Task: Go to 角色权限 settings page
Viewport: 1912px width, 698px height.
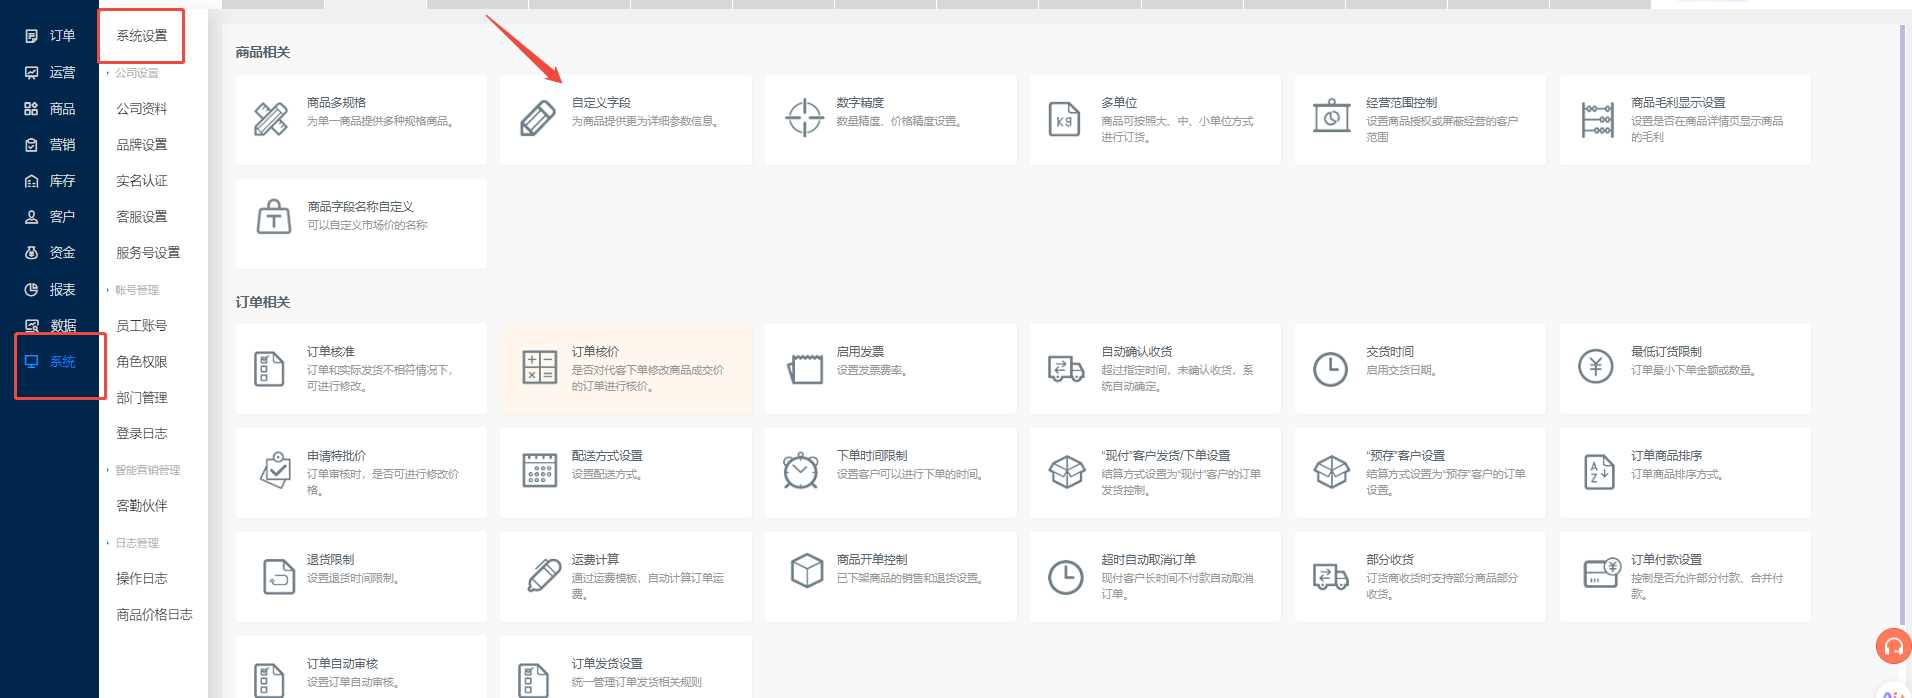Action: click(x=142, y=362)
